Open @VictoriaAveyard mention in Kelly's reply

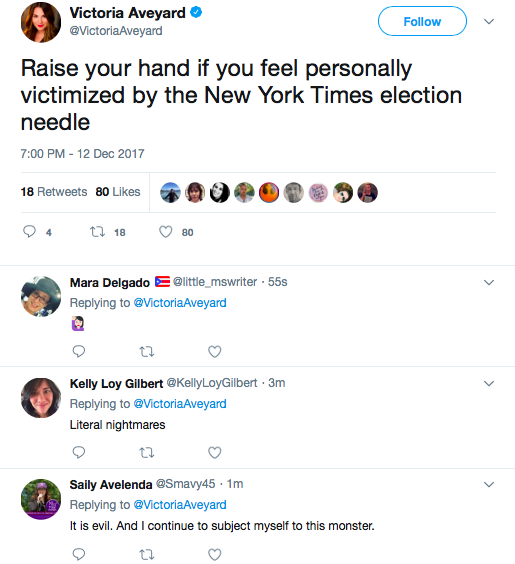point(180,404)
